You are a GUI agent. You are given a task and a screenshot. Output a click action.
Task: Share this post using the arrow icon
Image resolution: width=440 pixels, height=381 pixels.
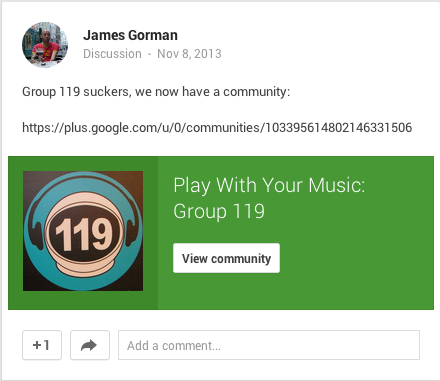(90, 345)
